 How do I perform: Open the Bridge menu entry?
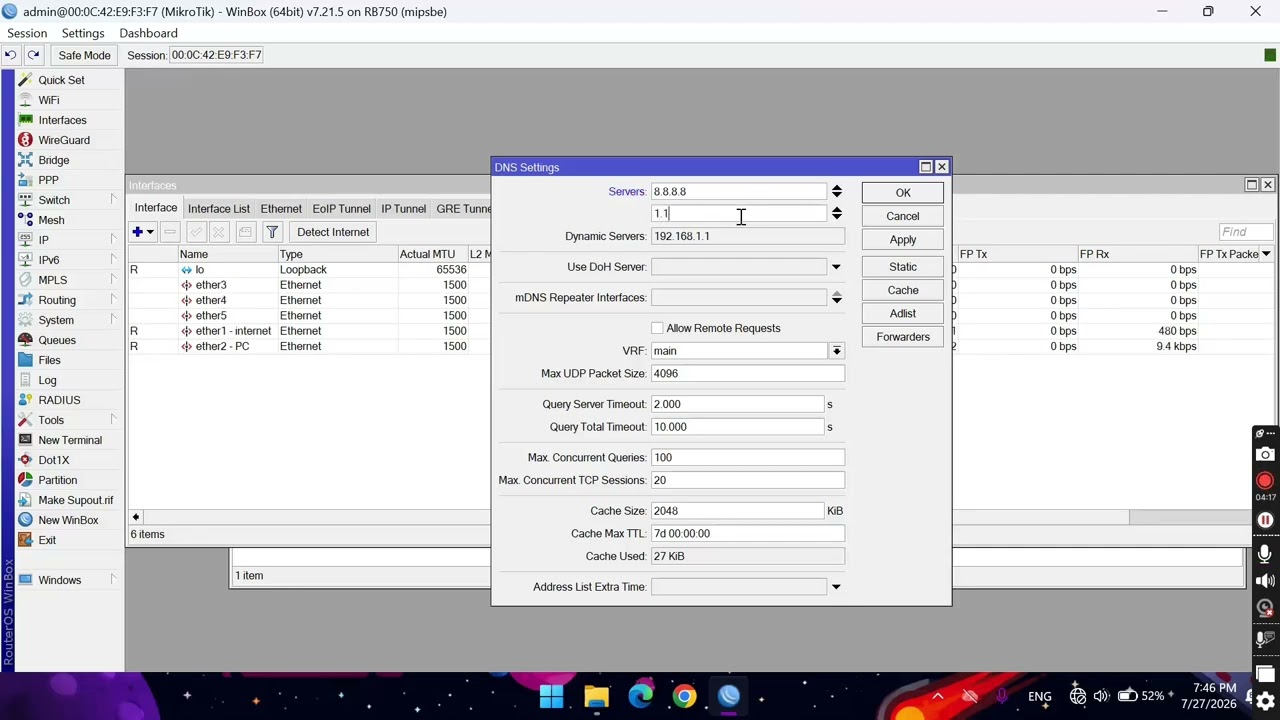tap(54, 160)
